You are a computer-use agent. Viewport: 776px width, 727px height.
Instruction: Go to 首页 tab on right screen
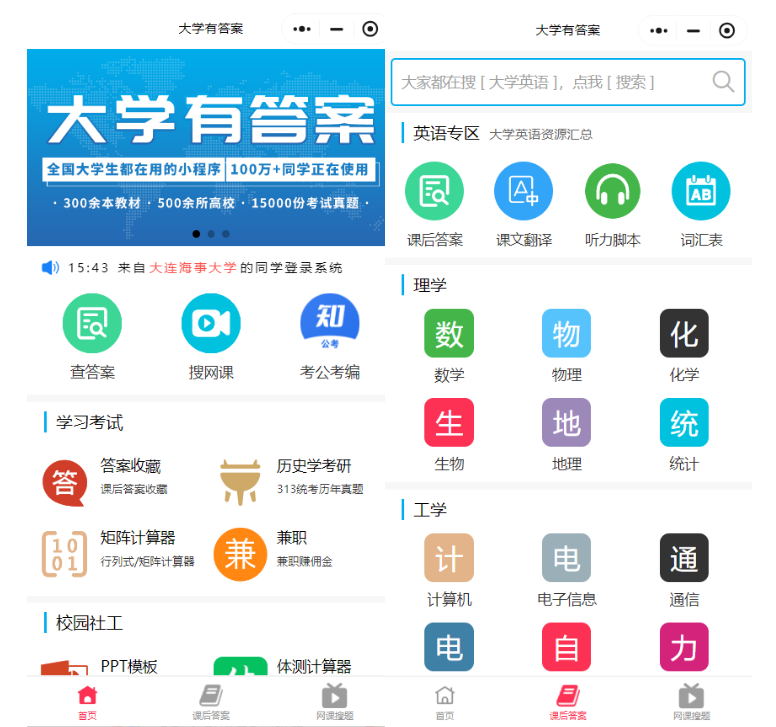(x=445, y=702)
